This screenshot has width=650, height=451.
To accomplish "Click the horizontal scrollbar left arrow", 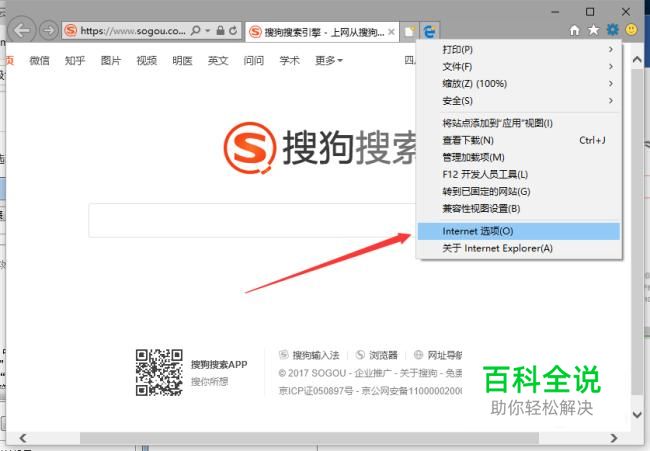I will (x=23, y=438).
